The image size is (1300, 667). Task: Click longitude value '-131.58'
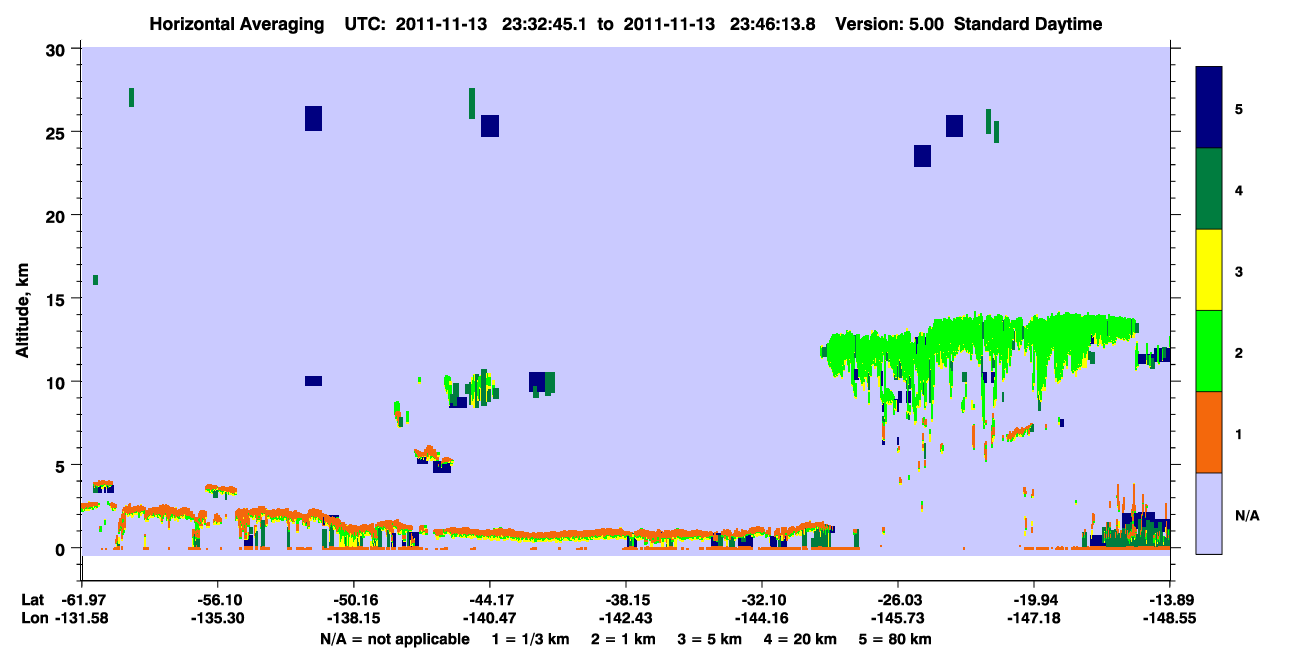click(x=80, y=619)
